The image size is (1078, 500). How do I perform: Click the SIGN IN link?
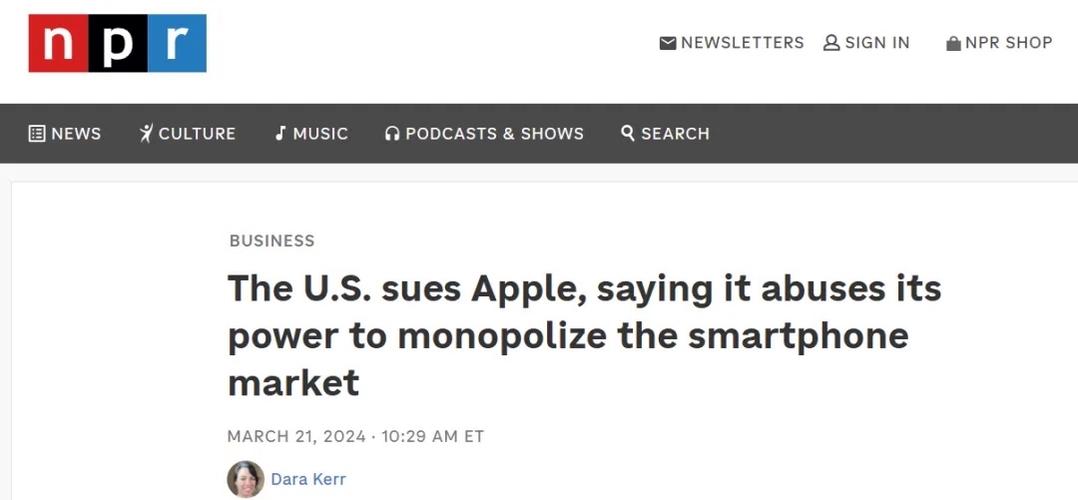pyautogui.click(x=866, y=43)
